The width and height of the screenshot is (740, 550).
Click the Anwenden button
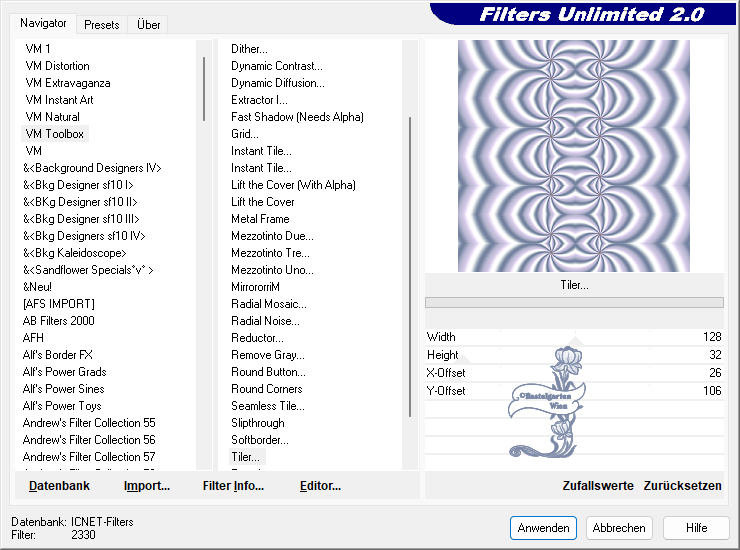pos(543,527)
